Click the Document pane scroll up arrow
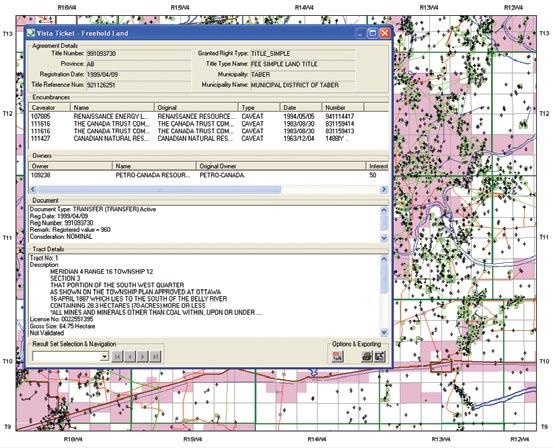Image resolution: width=553 pixels, height=448 pixels. tap(384, 211)
